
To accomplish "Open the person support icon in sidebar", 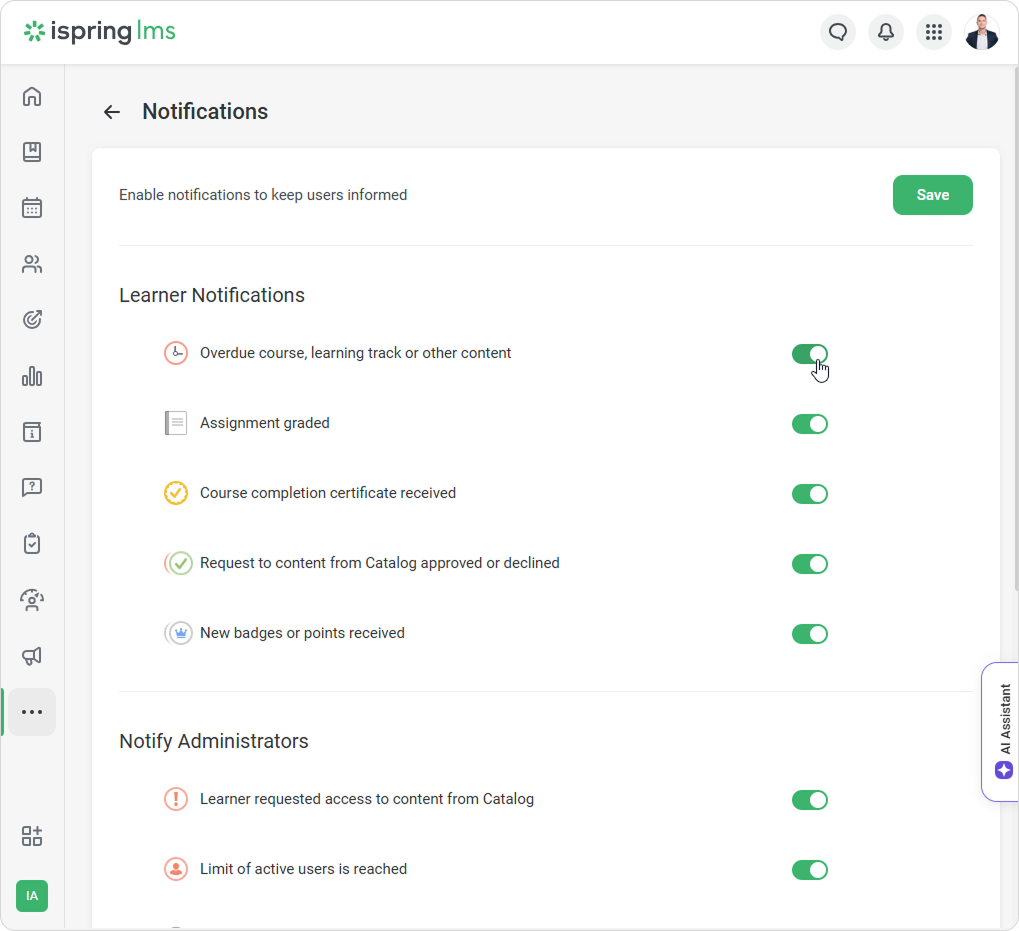I will click(32, 600).
